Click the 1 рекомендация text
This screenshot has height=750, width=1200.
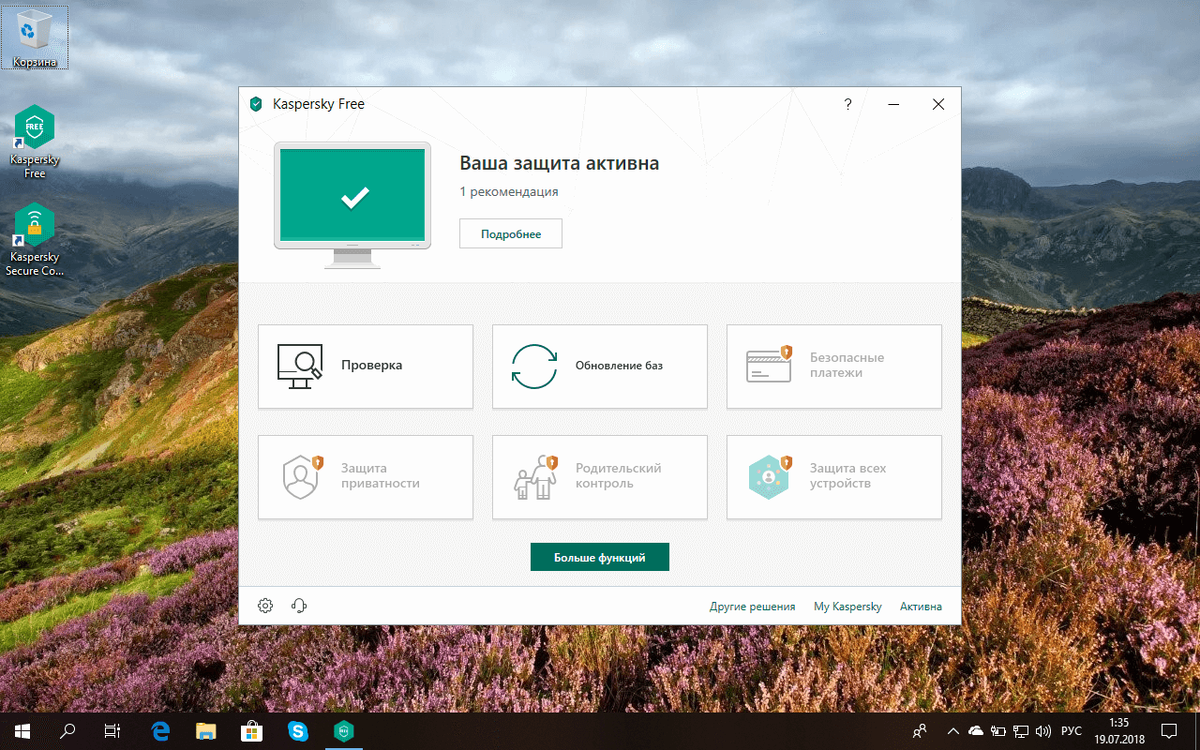point(509,191)
